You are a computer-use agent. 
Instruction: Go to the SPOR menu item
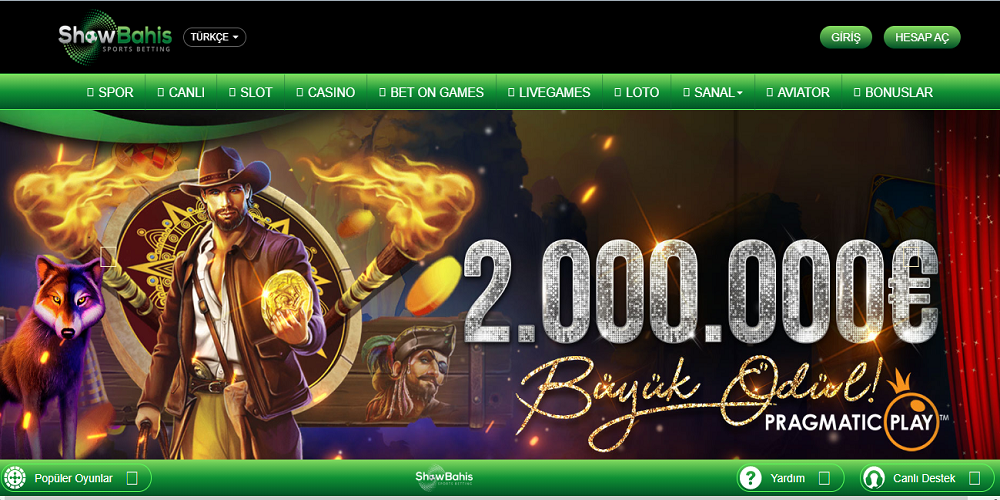[110, 92]
